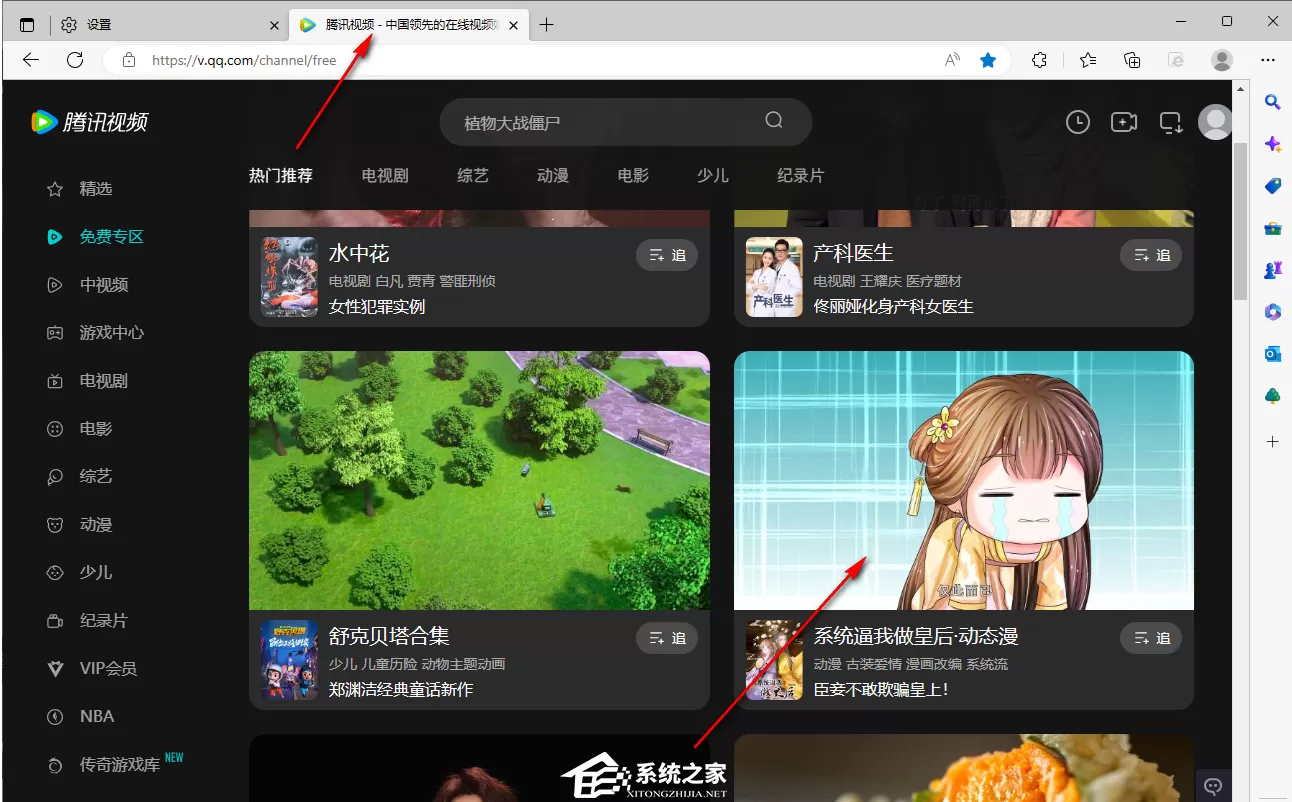Select the 电影 tab in top category bar
The image size is (1292, 802).
click(633, 176)
